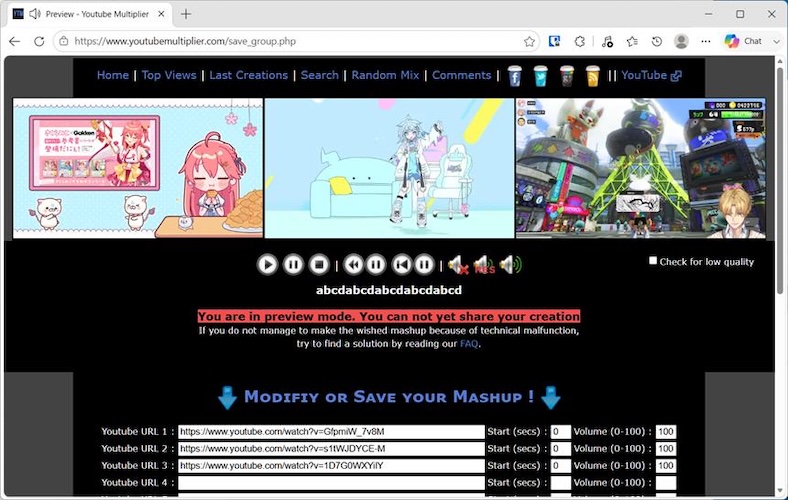Click the pastel blue anime girl video
Image resolution: width=788 pixels, height=500 pixels.
pyautogui.click(x=389, y=168)
